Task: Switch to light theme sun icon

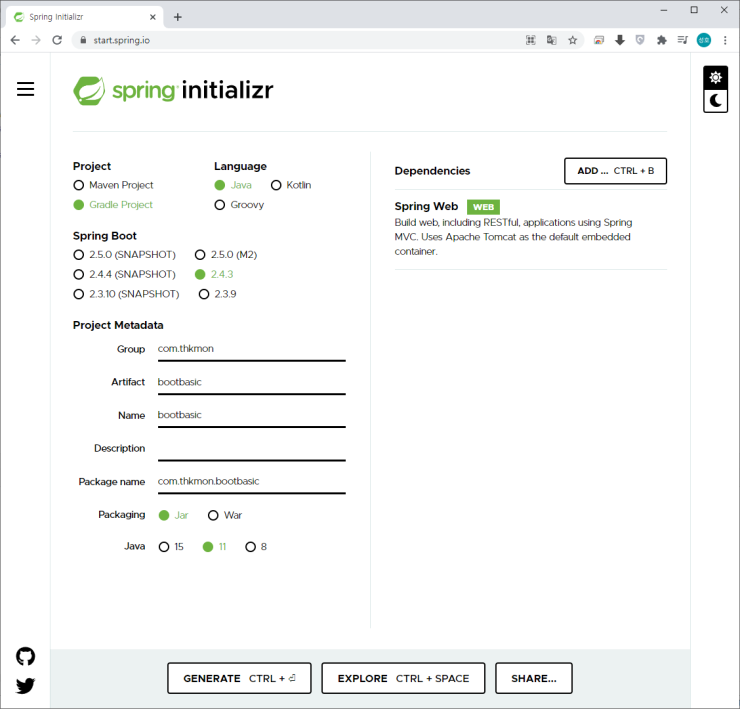Action: click(715, 78)
